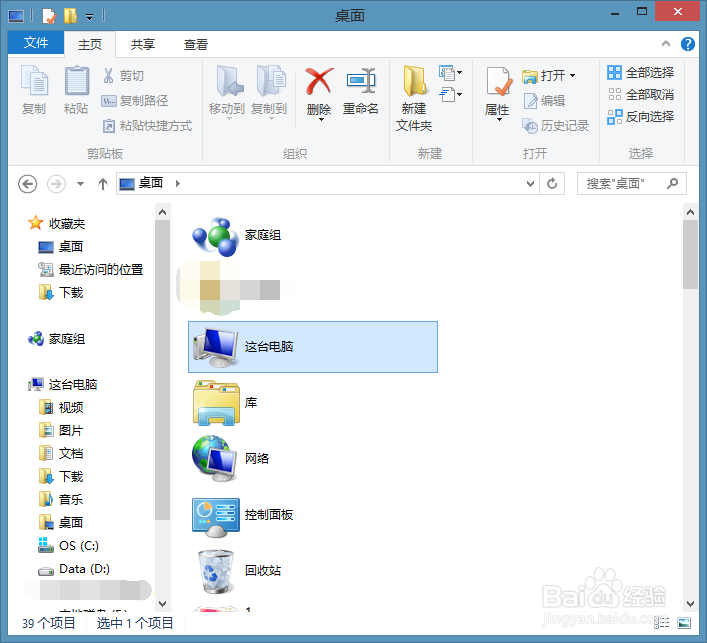
Task: Open the File (文件) tab
Action: 36,42
